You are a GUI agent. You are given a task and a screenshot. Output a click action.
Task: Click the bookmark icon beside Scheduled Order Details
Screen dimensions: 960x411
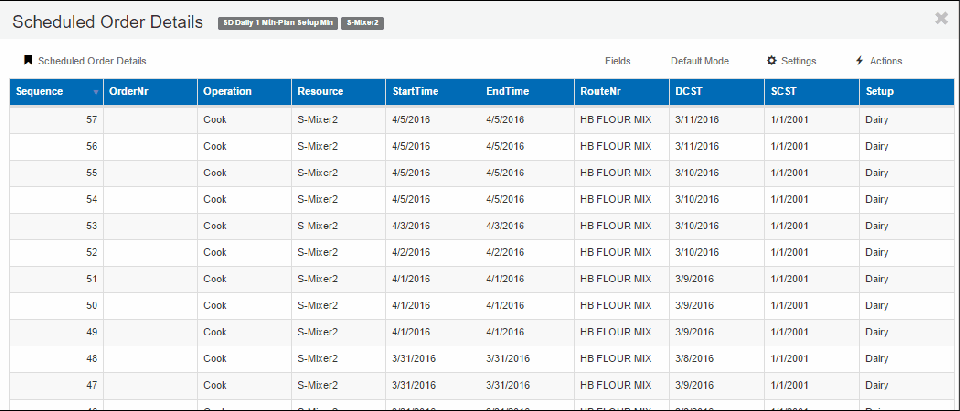pos(28,61)
